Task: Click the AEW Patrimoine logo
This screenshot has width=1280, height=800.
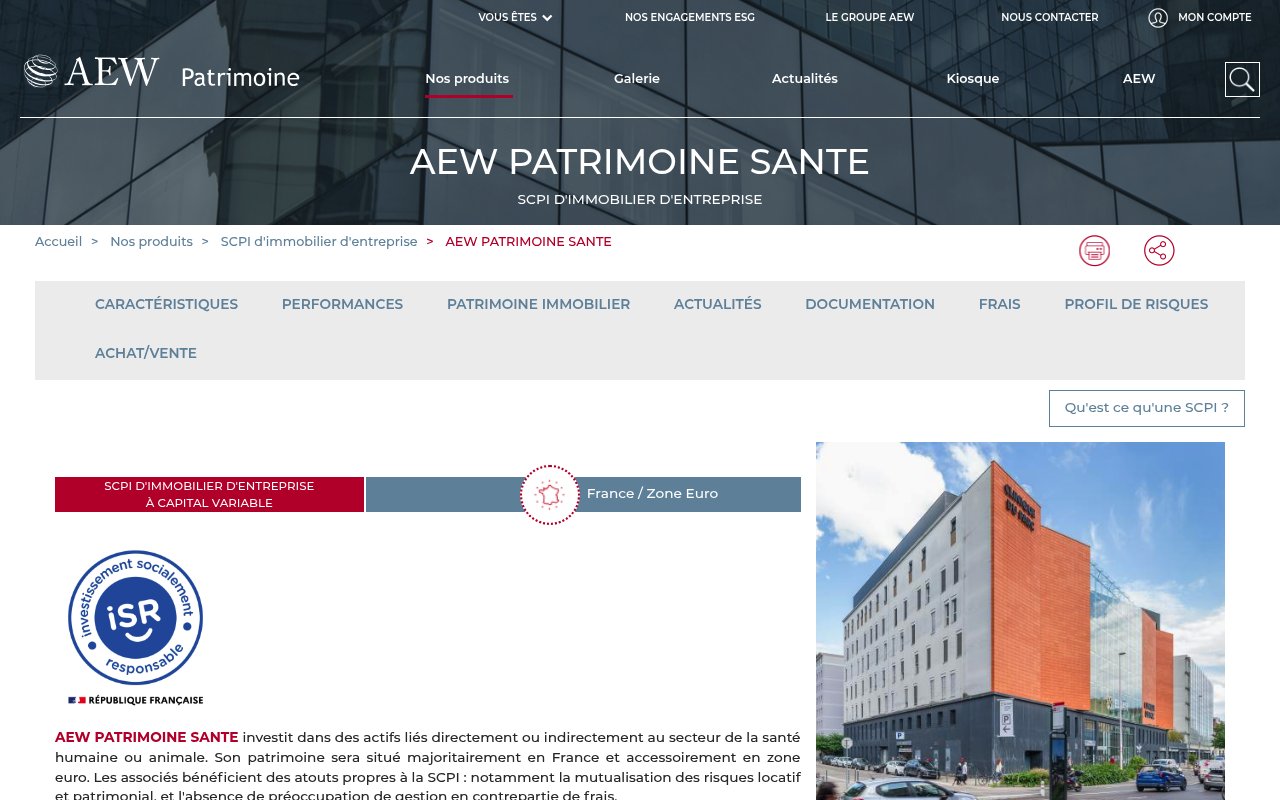Action: (162, 73)
